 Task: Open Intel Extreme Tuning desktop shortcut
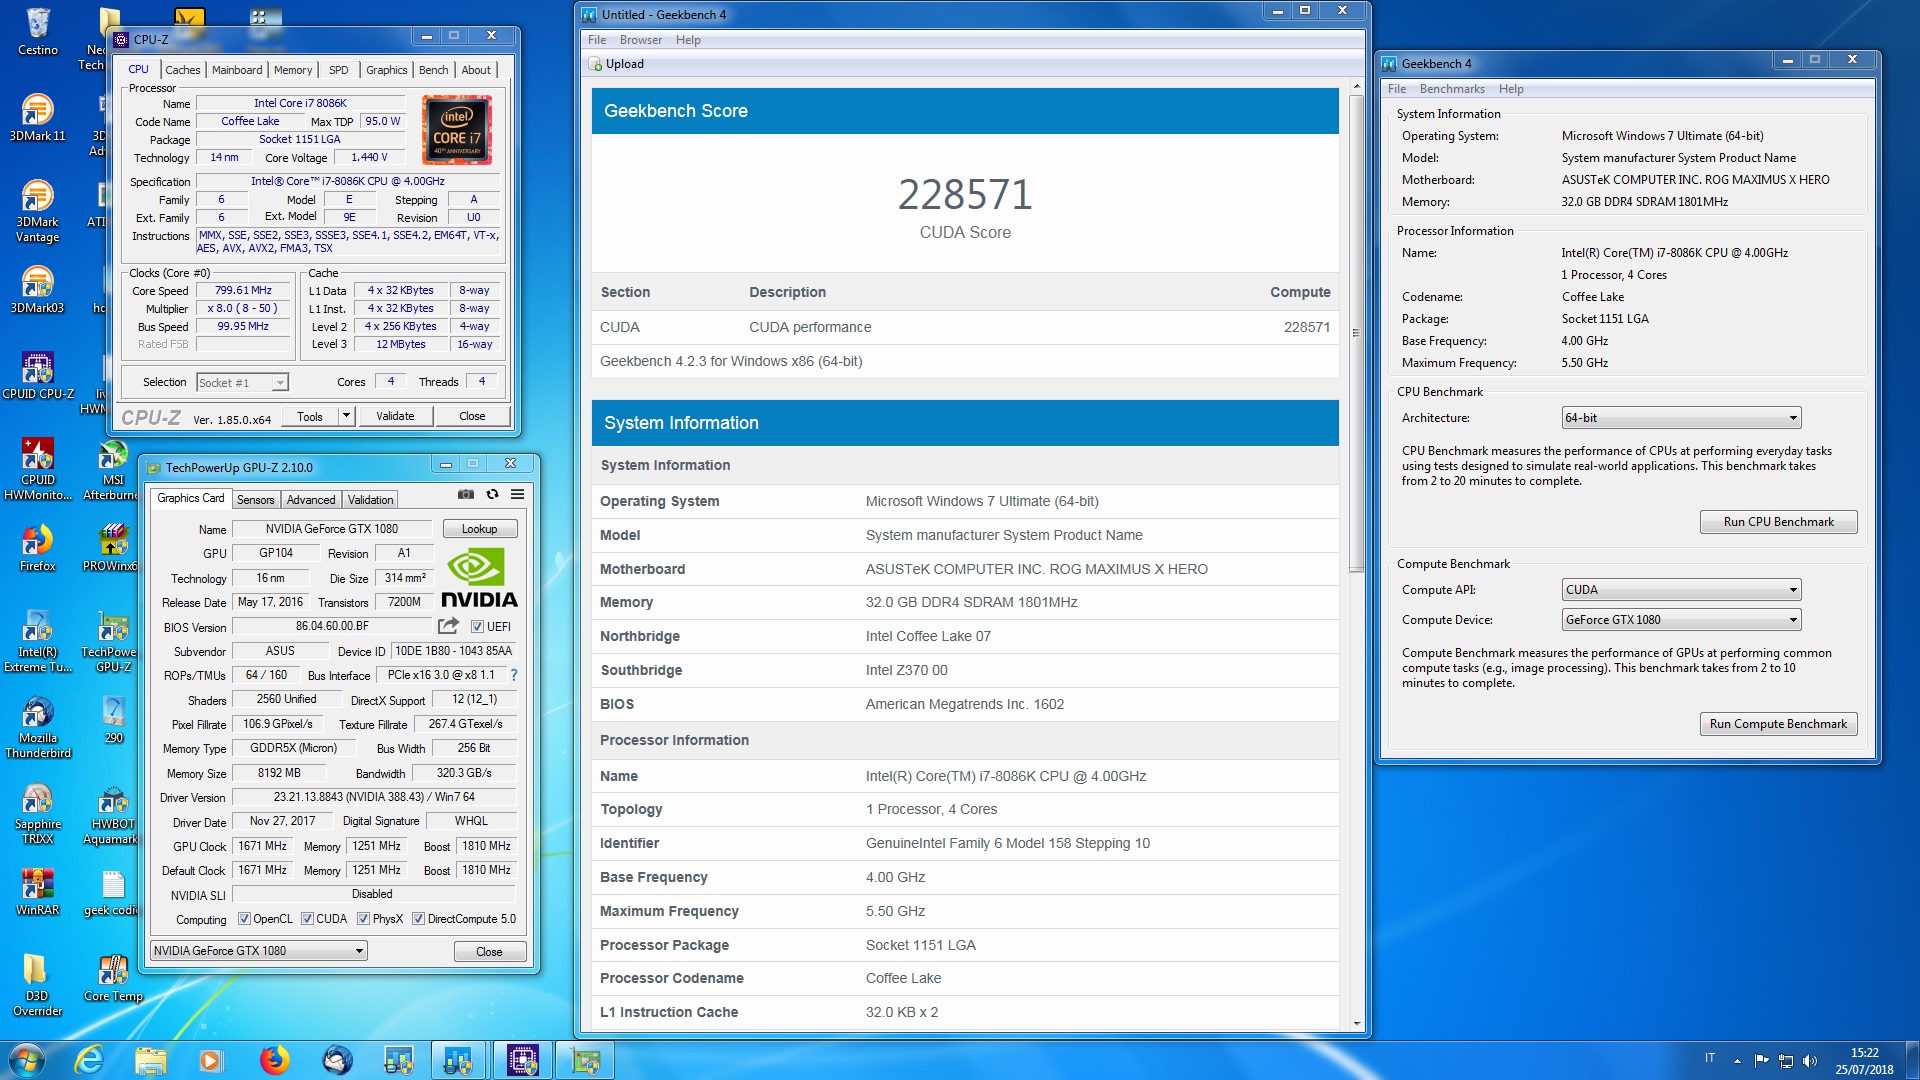tap(38, 641)
